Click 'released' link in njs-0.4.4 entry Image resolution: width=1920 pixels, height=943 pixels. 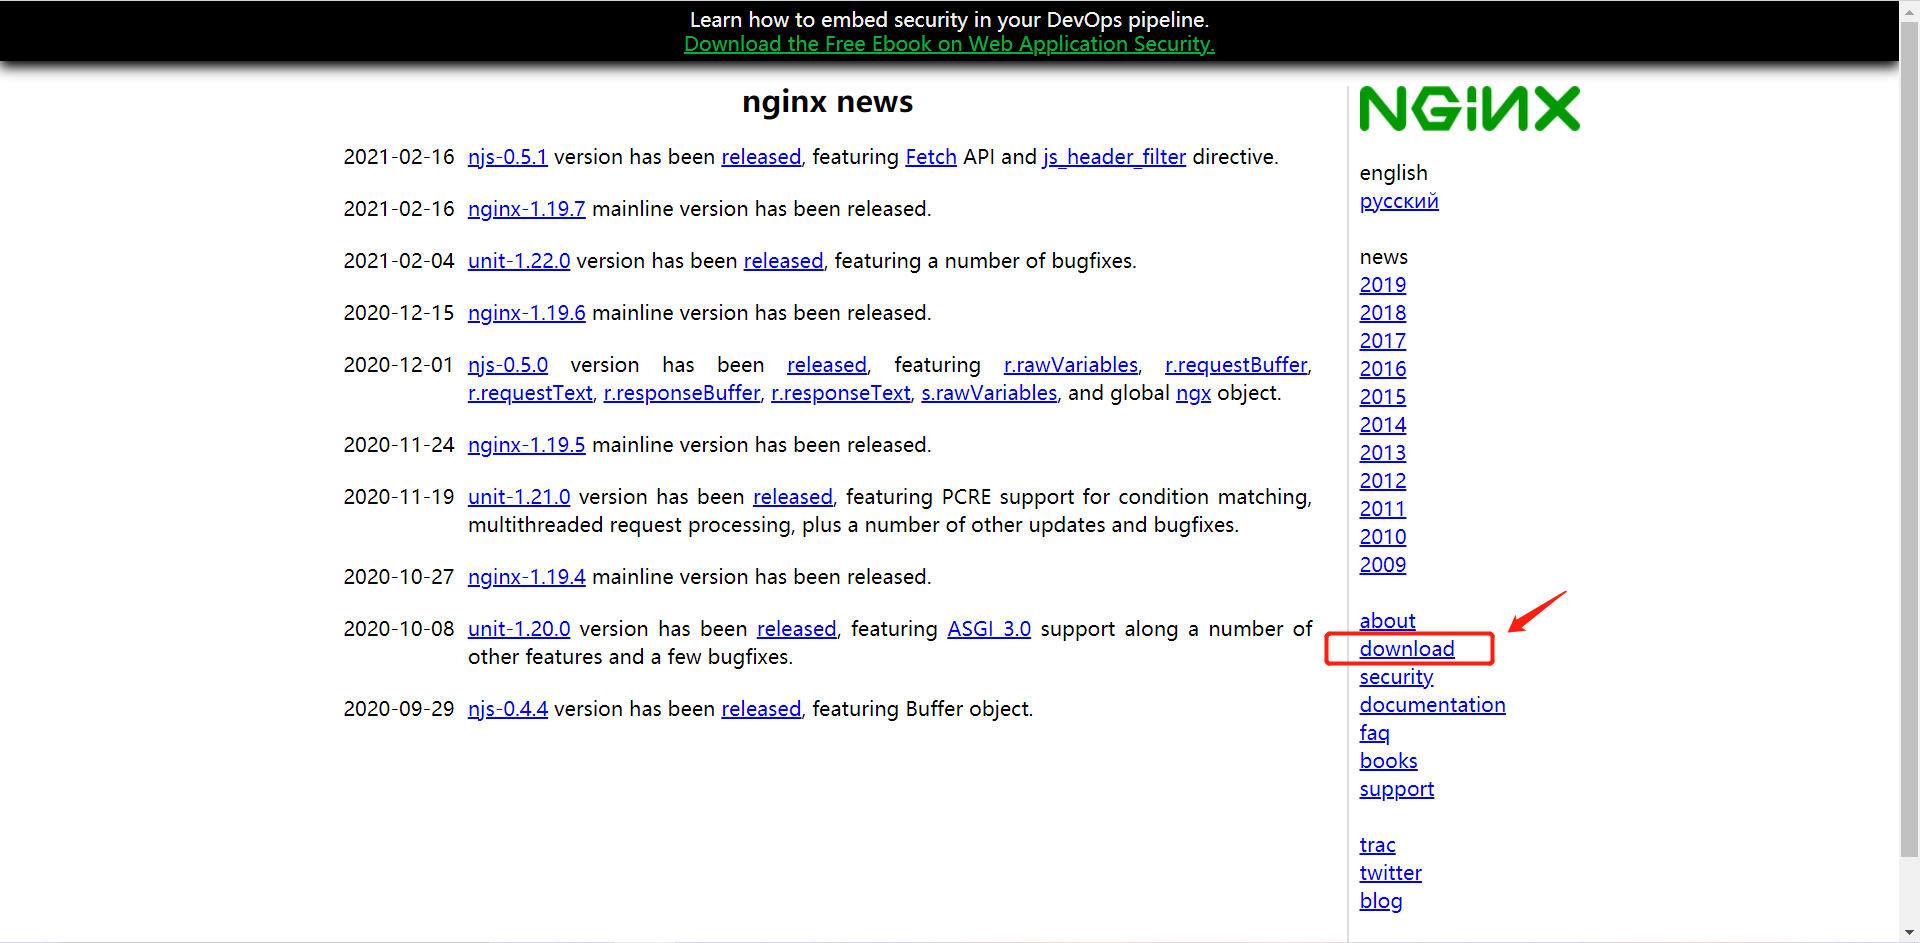click(761, 709)
